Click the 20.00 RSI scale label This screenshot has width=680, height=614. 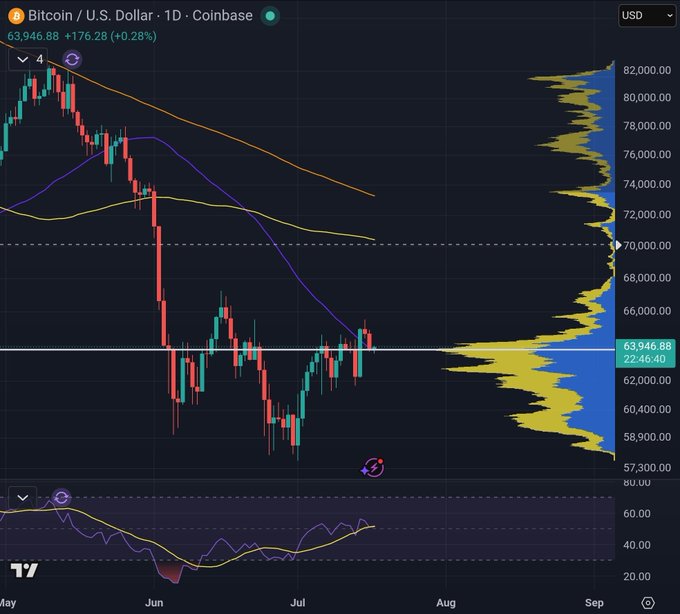[637, 577]
